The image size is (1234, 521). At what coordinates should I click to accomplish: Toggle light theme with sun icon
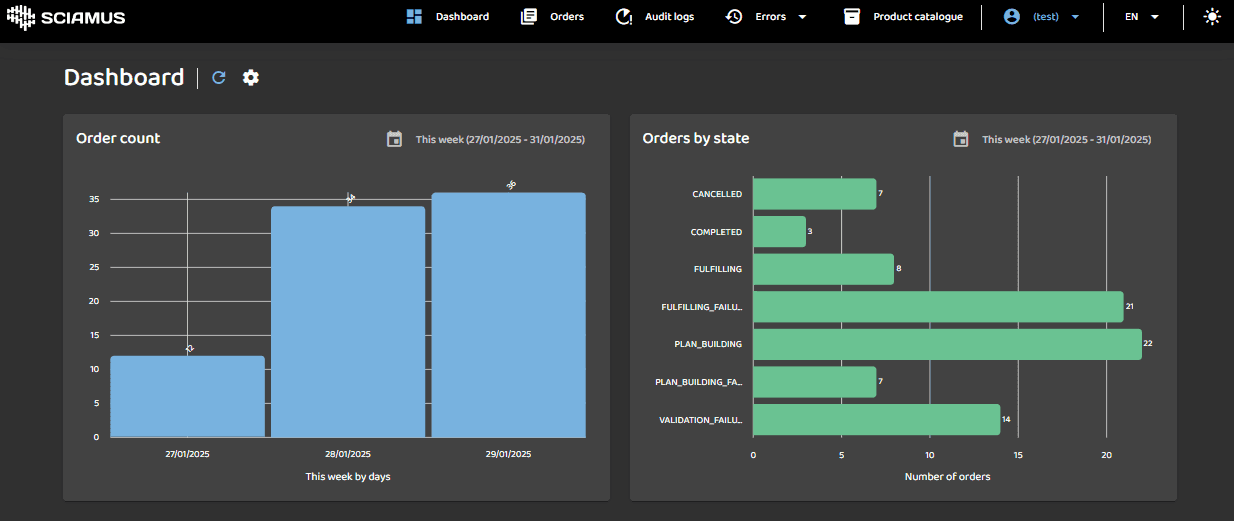pyautogui.click(x=1212, y=16)
